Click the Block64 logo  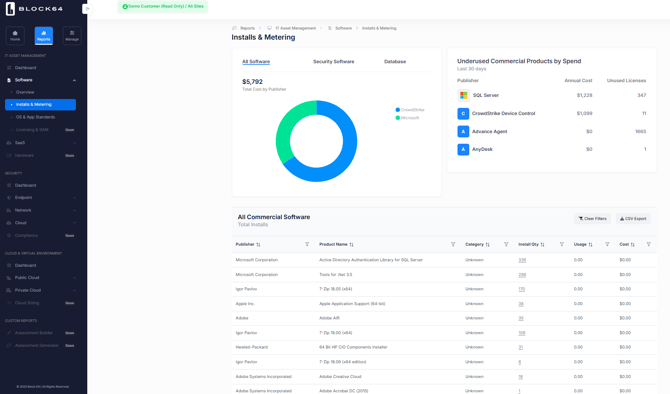pyautogui.click(x=34, y=9)
